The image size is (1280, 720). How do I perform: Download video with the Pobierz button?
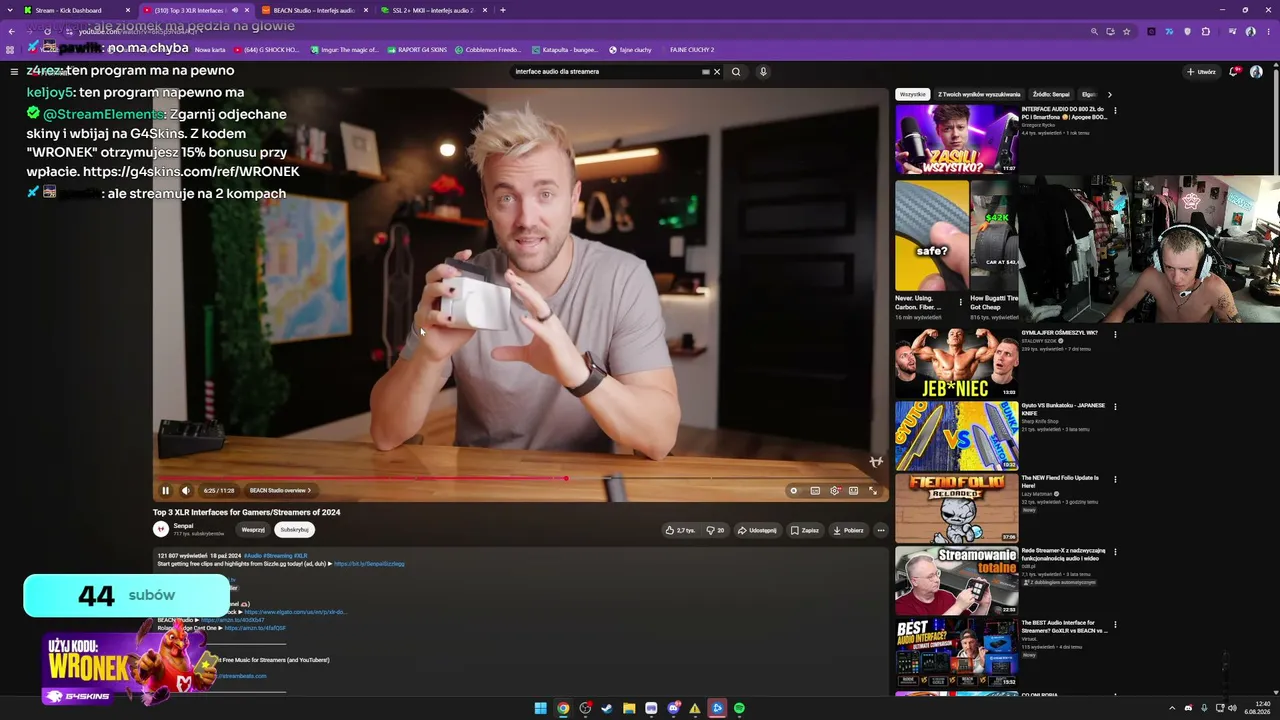pyautogui.click(x=848, y=530)
